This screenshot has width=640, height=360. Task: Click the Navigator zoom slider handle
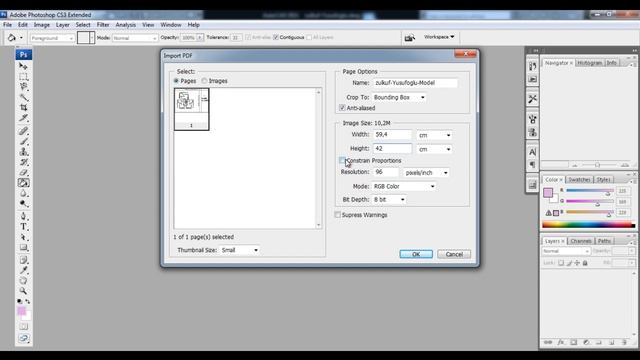(x=597, y=165)
